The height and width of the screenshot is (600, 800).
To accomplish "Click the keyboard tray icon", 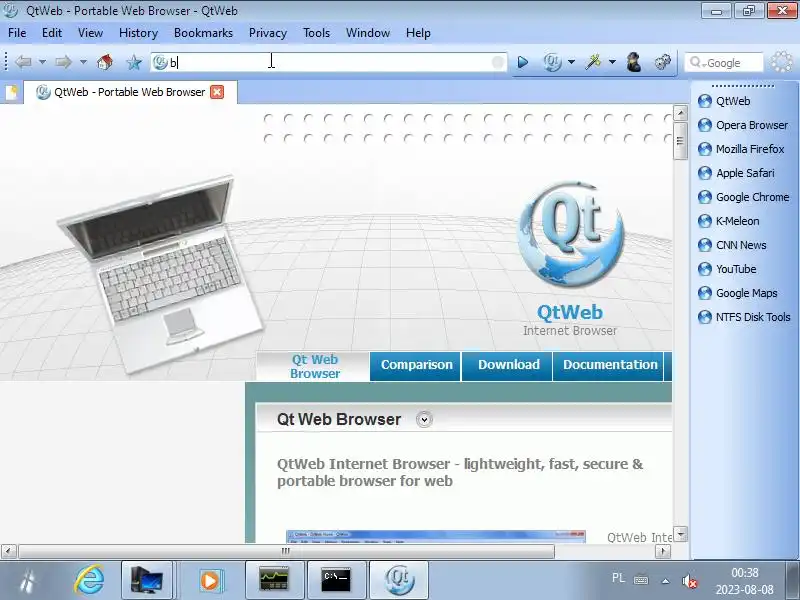I will (x=641, y=580).
